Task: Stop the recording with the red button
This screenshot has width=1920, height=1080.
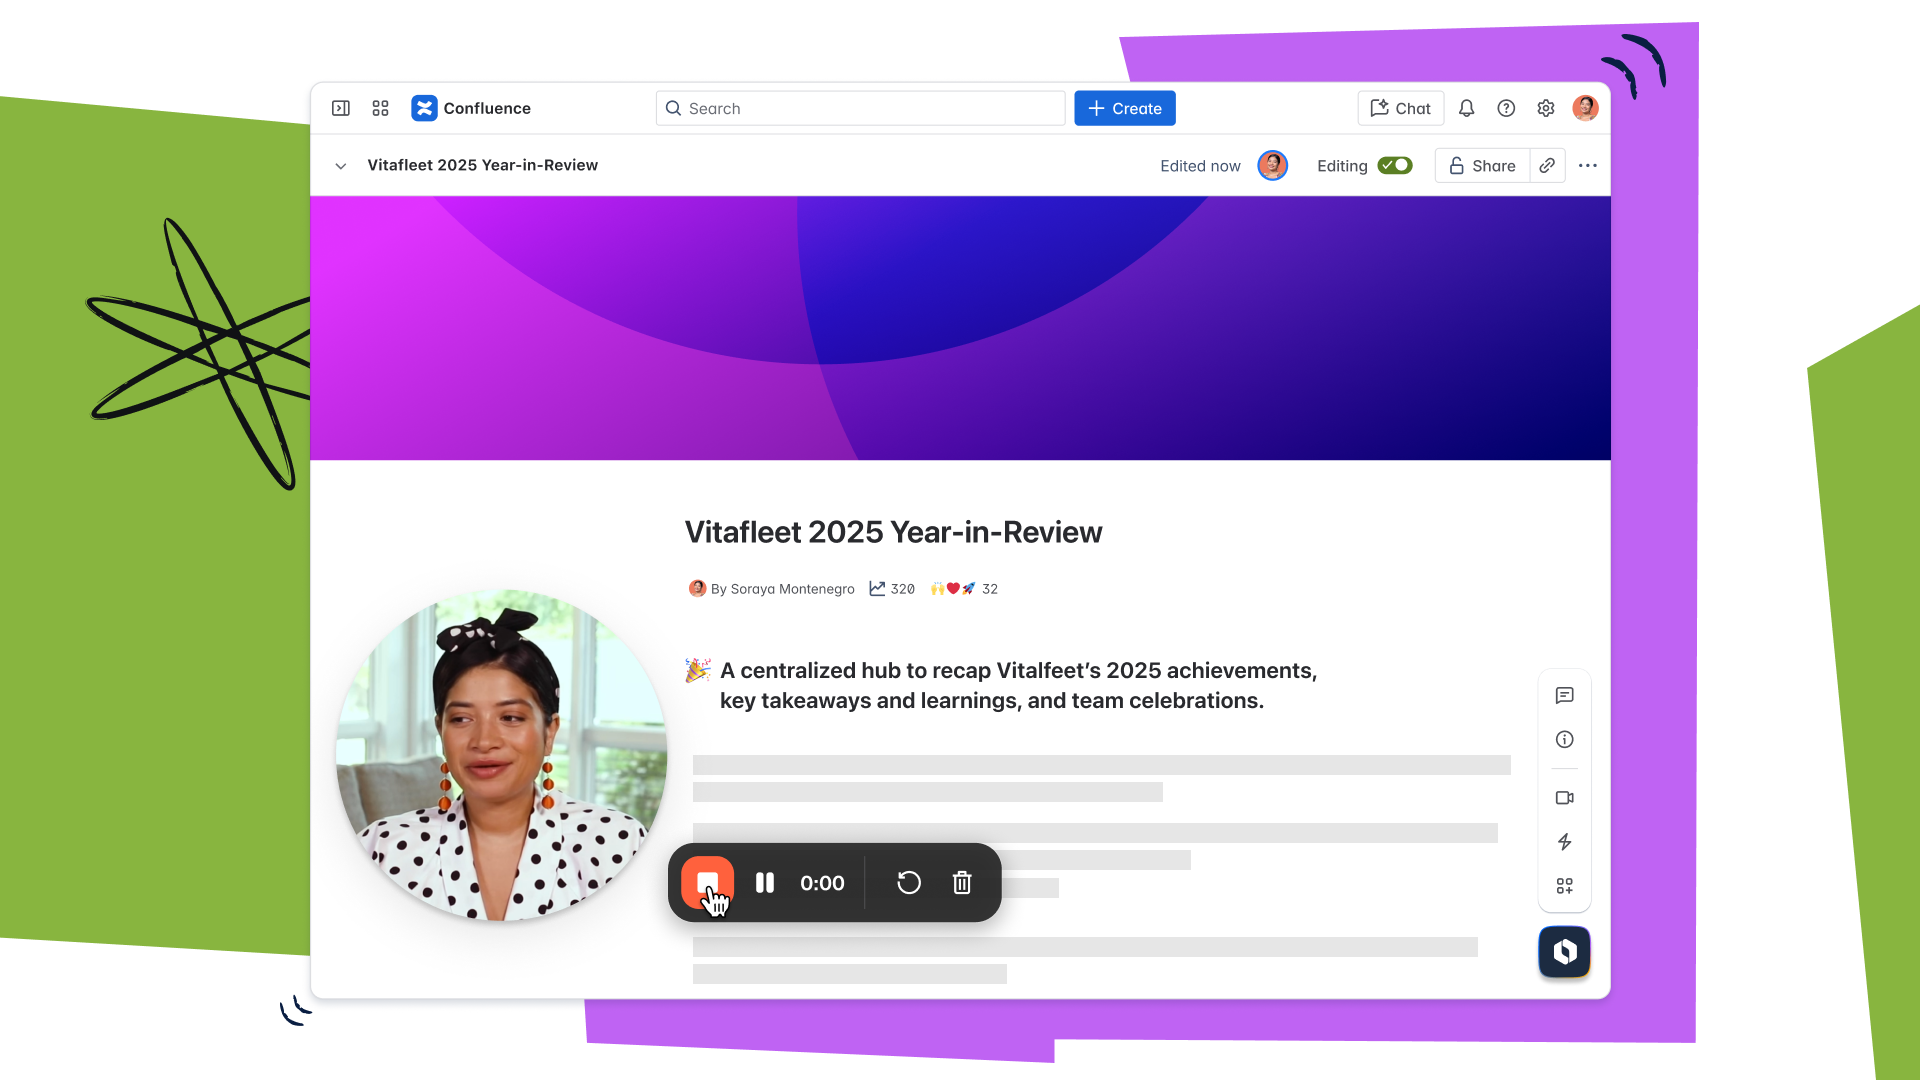Action: [707, 882]
